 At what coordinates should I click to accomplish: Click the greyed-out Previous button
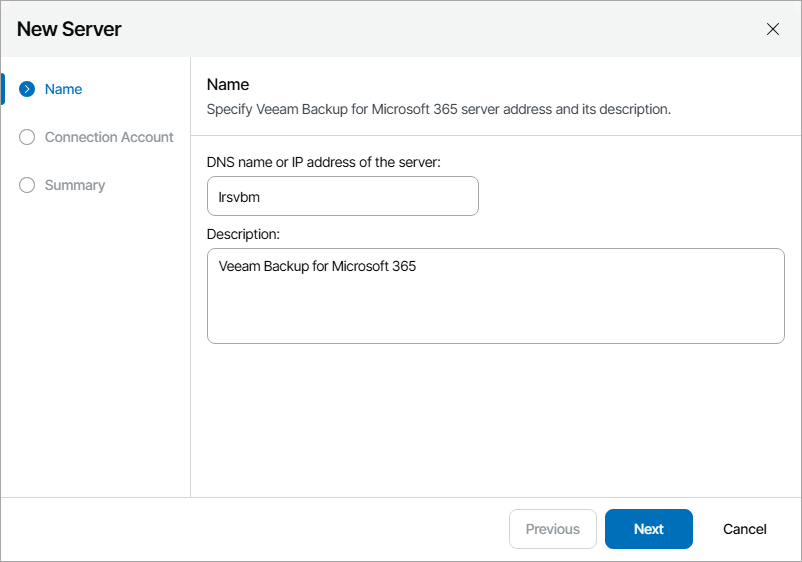tap(553, 529)
